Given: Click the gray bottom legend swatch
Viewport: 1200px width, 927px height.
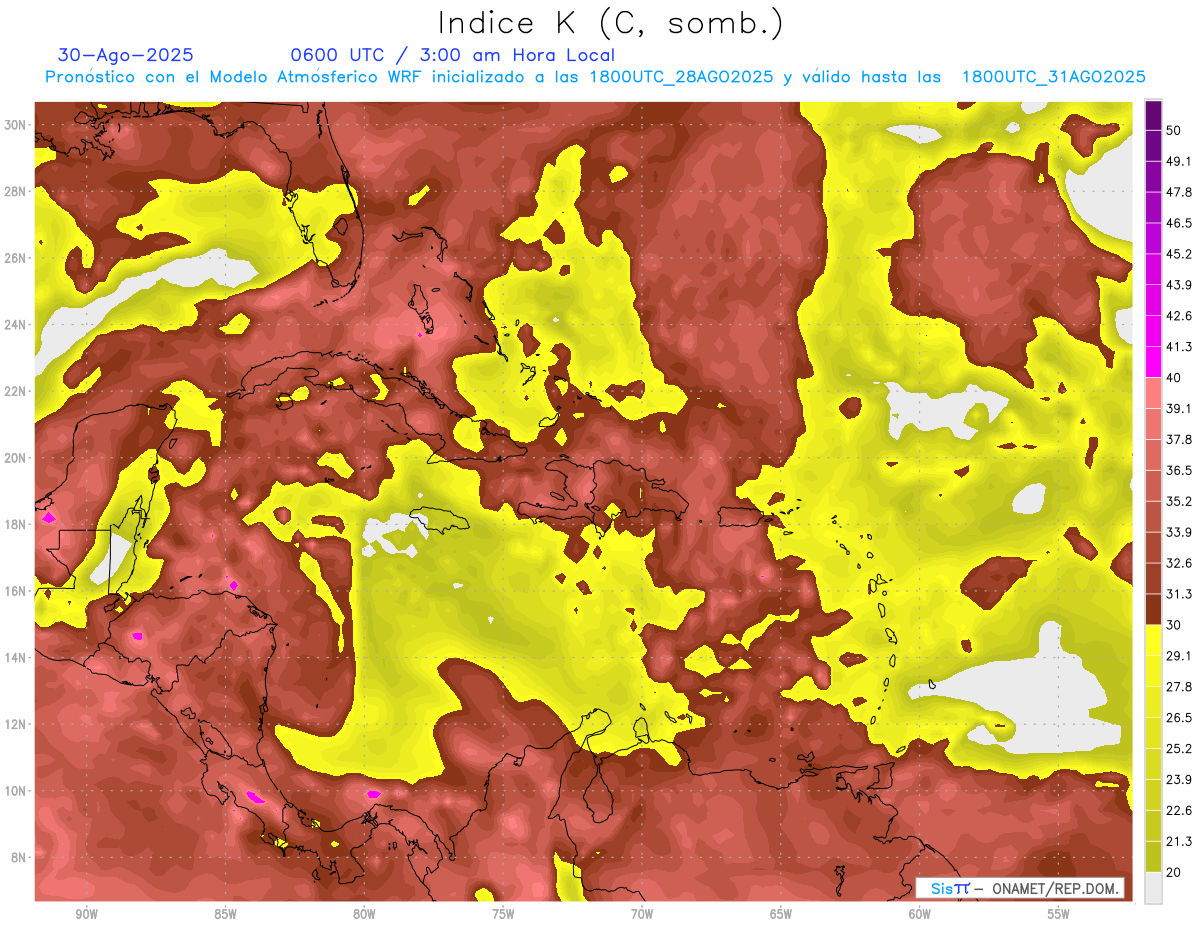Looking at the screenshot, I should point(1153,887).
